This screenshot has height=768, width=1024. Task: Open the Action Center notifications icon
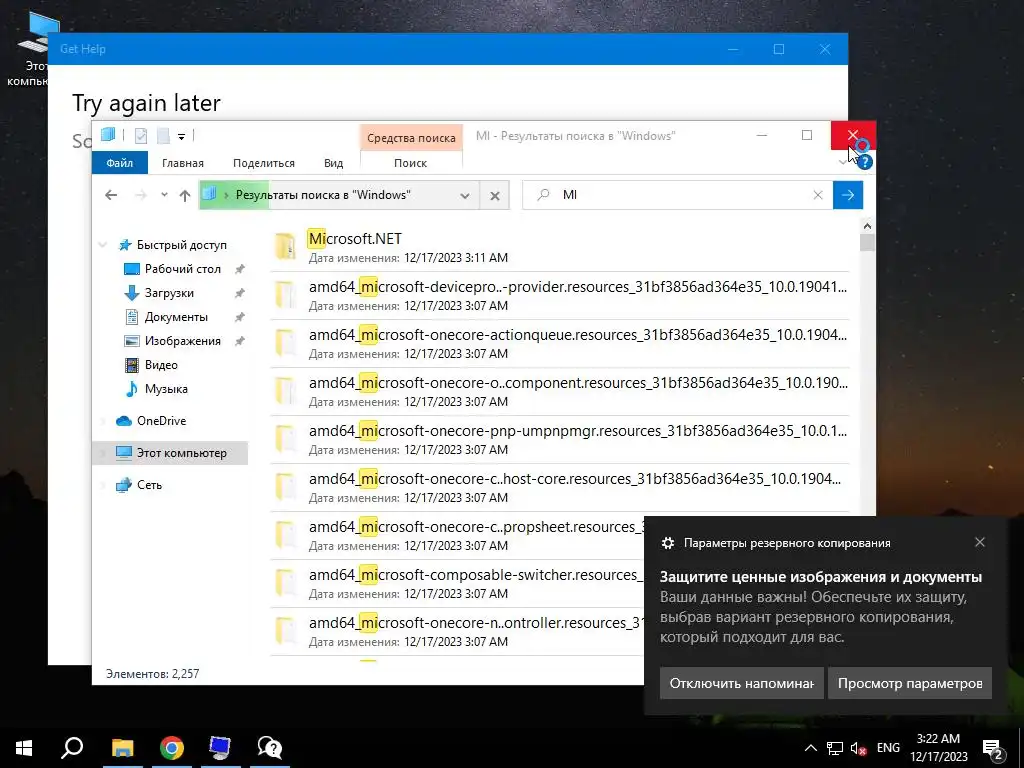[x=993, y=748]
